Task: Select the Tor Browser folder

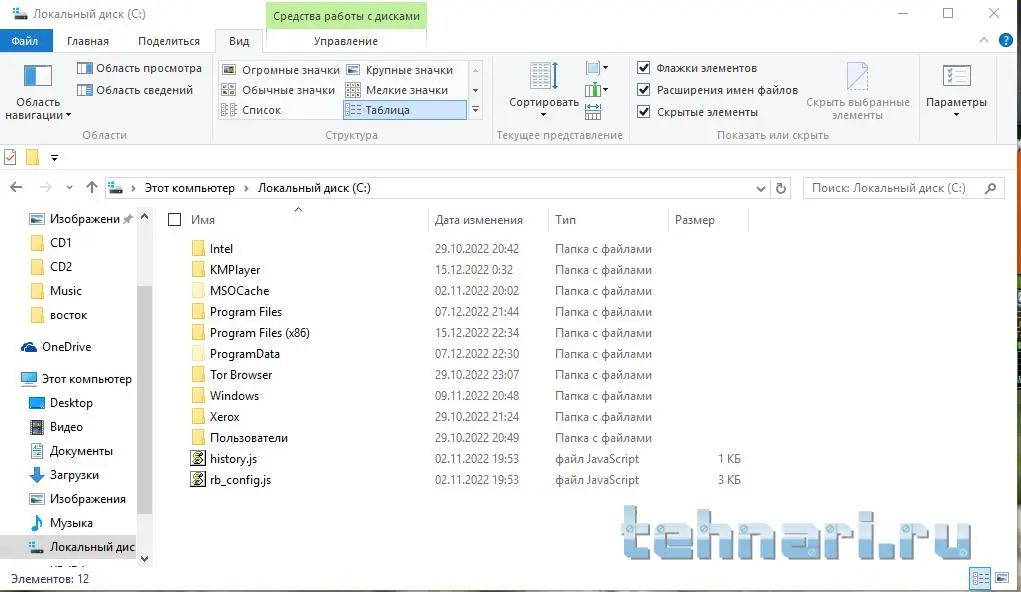Action: tap(240, 374)
